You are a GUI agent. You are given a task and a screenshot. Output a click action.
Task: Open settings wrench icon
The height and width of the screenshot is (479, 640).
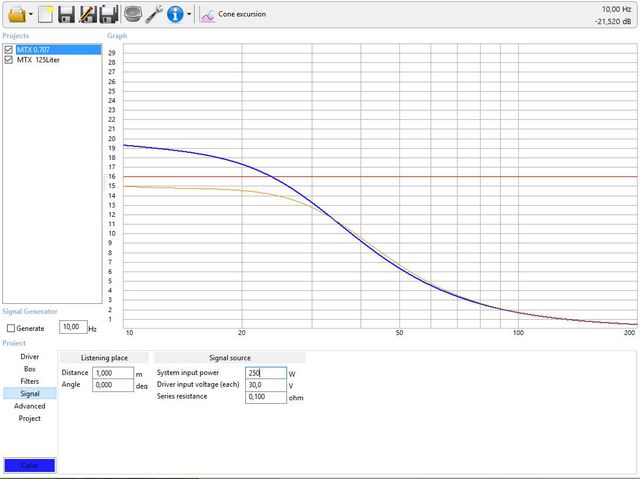point(154,14)
